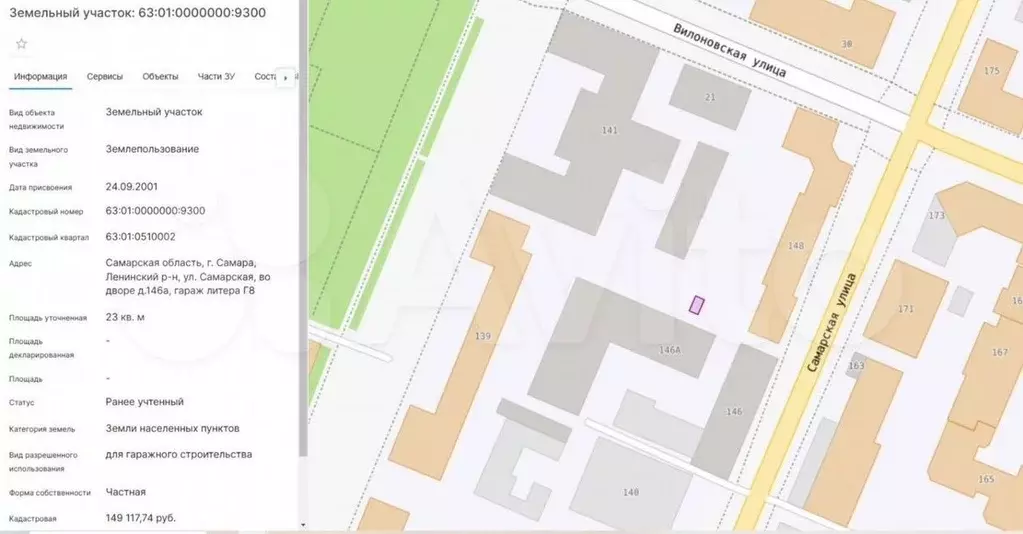Screen dimensions: 1023x534
Task: Click building 171 across Самарская улица
Action: click(x=905, y=309)
